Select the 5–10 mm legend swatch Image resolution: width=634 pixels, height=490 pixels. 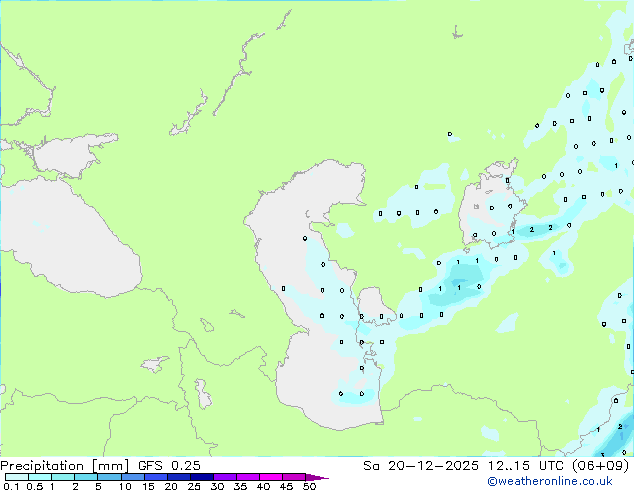[109, 477]
